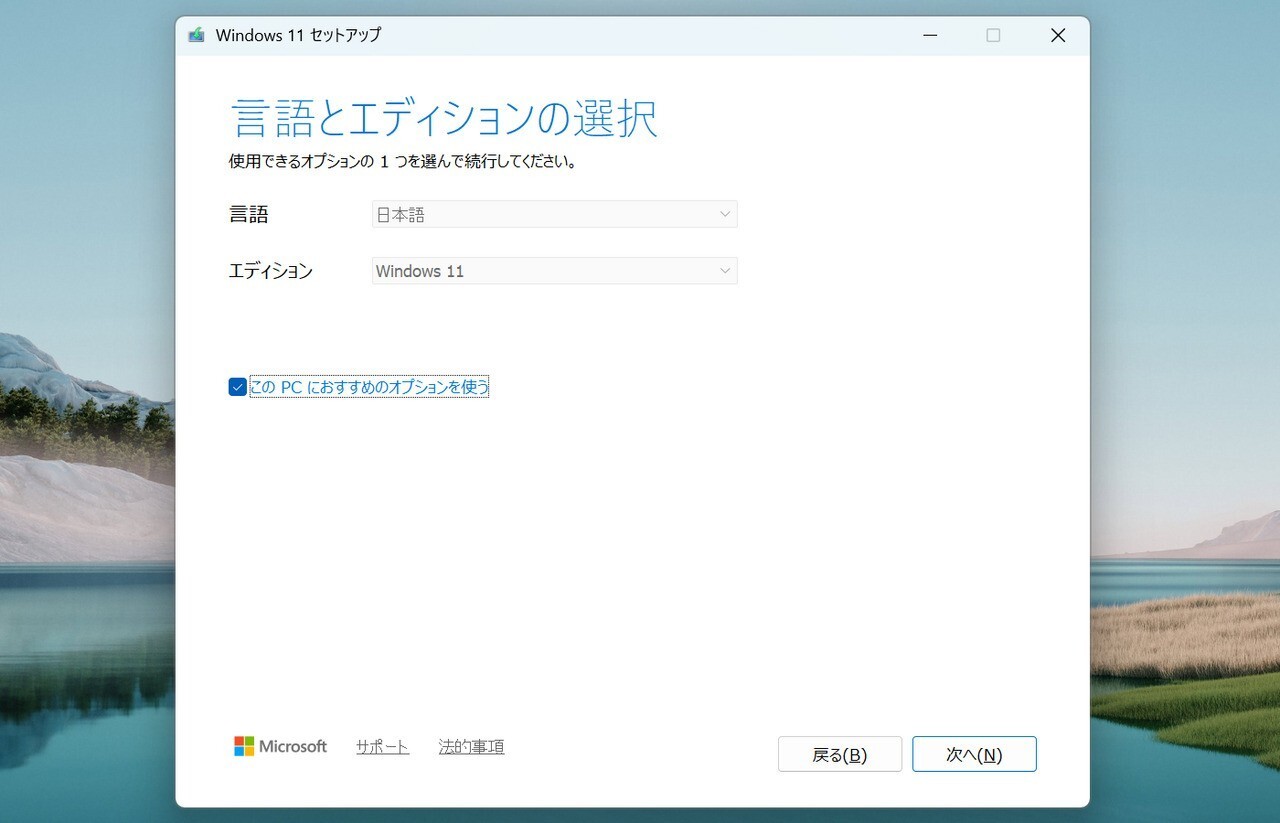Click the Windows 11 setup icon in title bar
This screenshot has width=1280, height=823.
click(196, 35)
